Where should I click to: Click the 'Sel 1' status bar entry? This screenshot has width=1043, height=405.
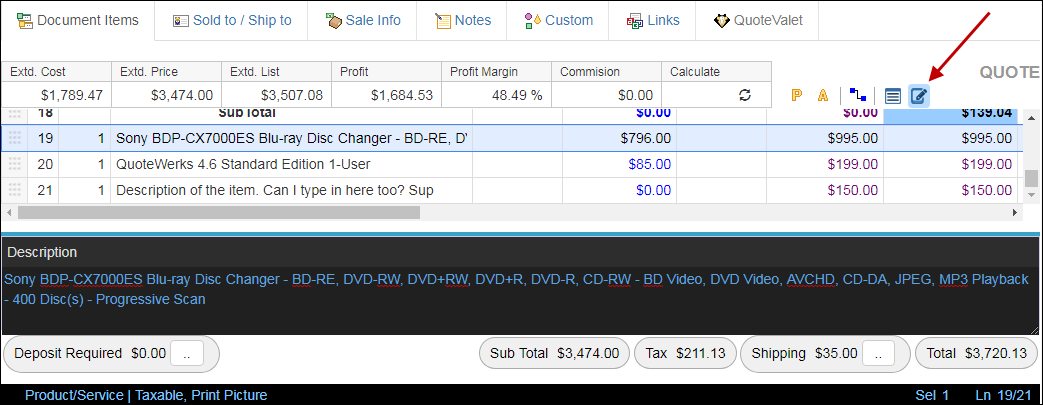[x=933, y=395]
